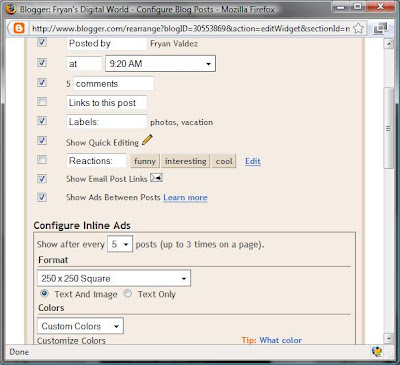Click the Fryan Valdez author name
The image size is (400, 365).
pyautogui.click(x=174, y=44)
